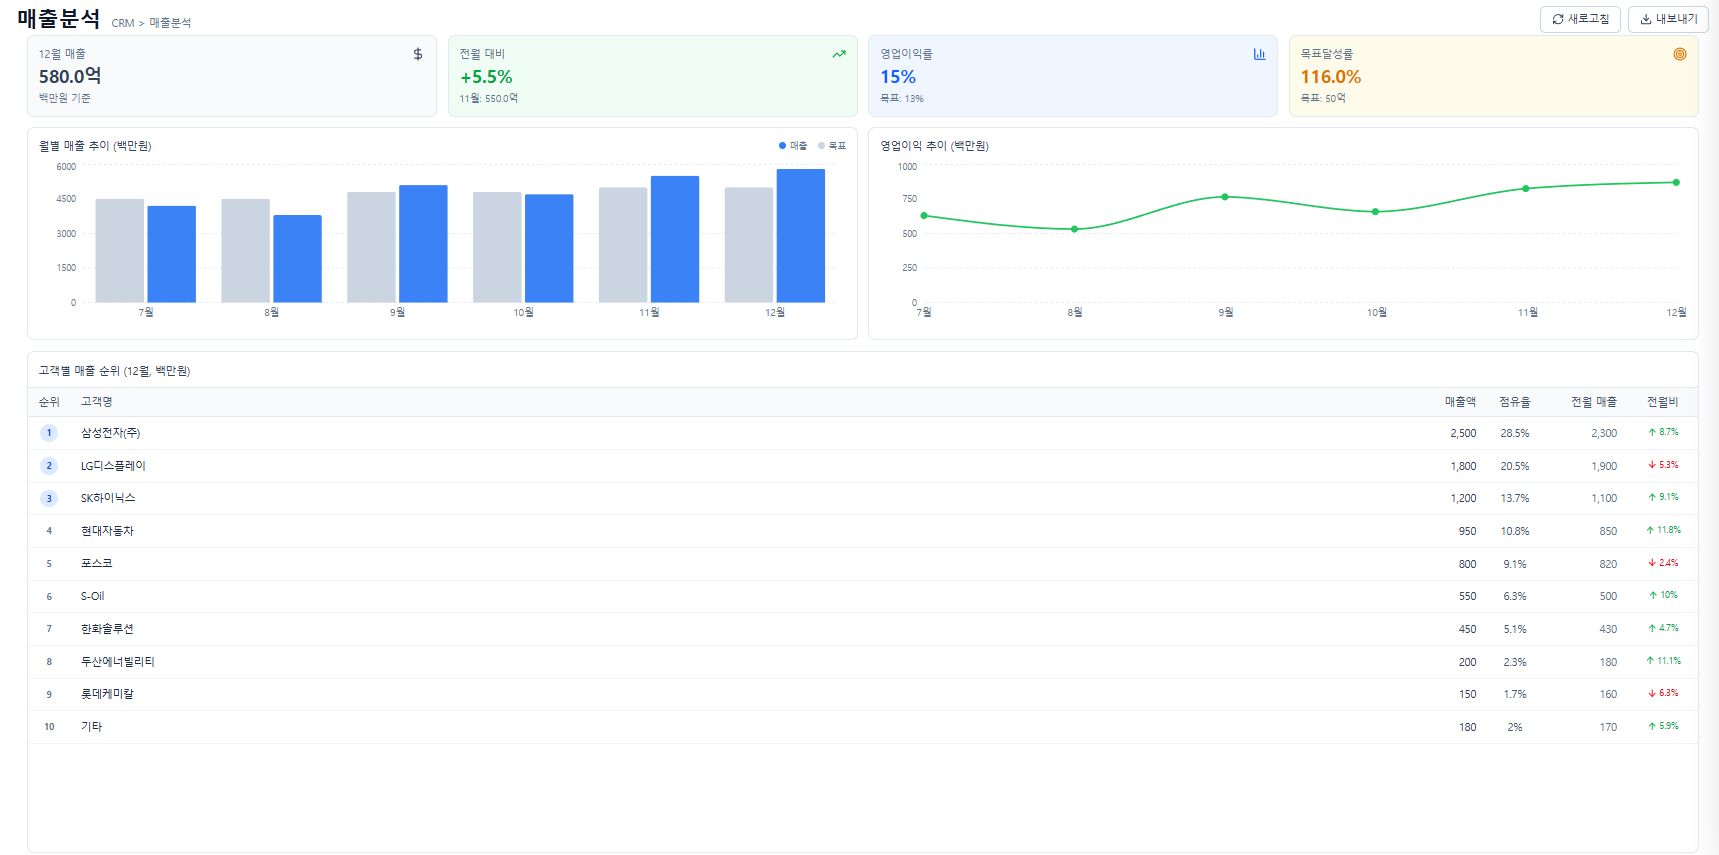Click the download icon in 내보내기 button

pyautogui.click(x=1646, y=19)
